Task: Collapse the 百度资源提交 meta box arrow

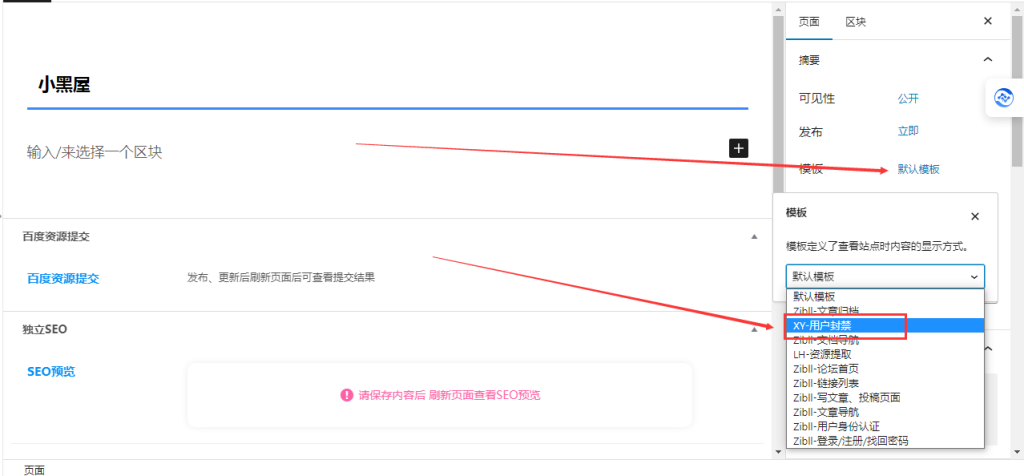Action: (x=754, y=236)
